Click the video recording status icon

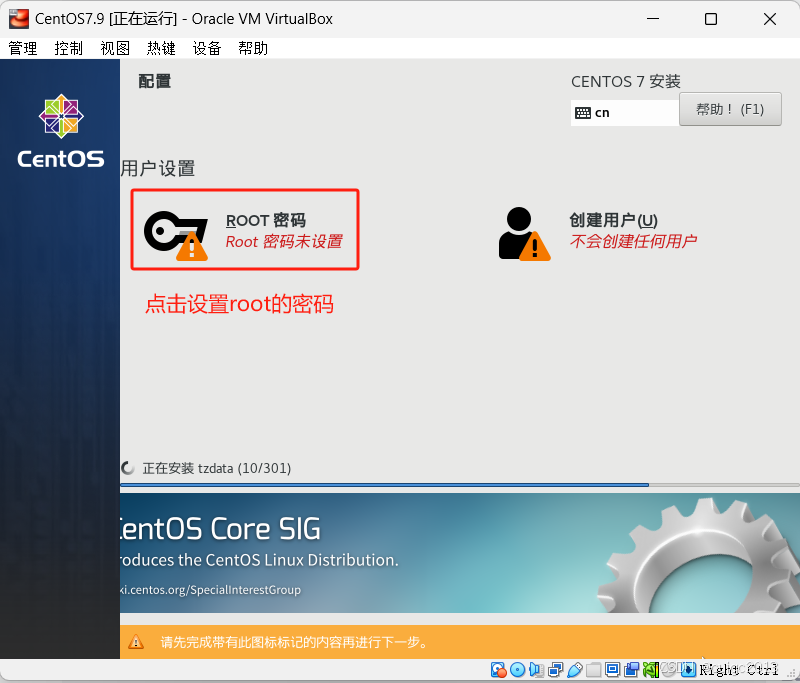pyautogui.click(x=632, y=670)
